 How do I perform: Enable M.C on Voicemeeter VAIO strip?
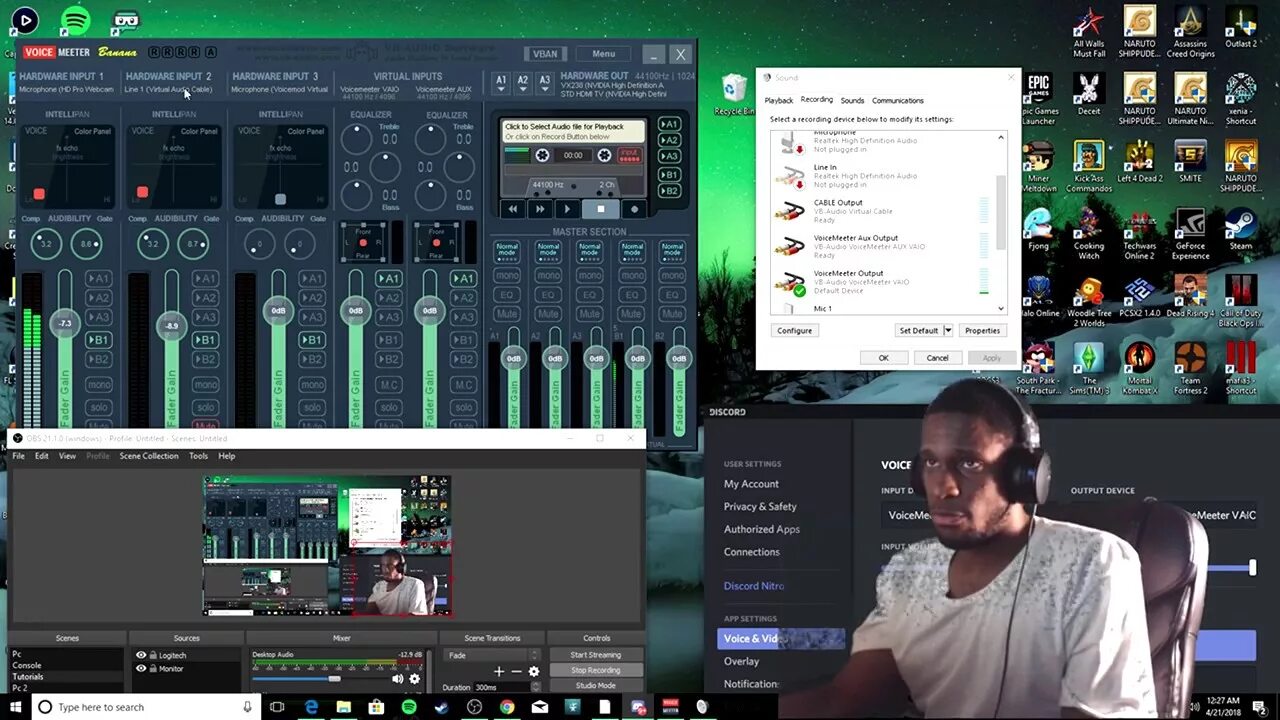coord(389,385)
